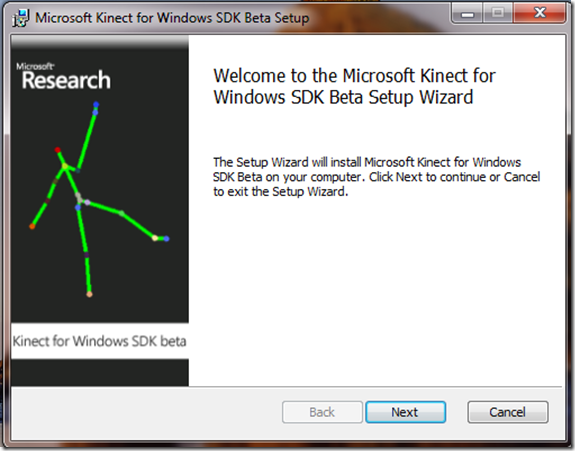Click the greyed-out Back button
This screenshot has height=451, width=575.
tap(322, 412)
